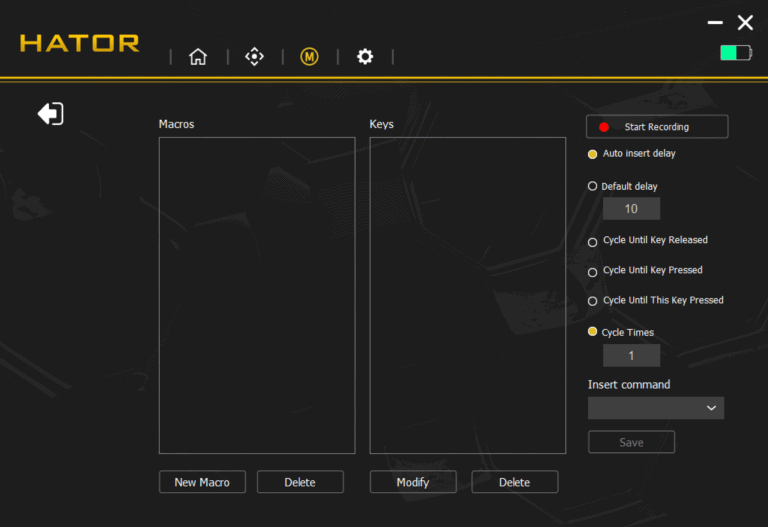
Task: Expand the Insert command dropdown
Action: click(x=656, y=408)
